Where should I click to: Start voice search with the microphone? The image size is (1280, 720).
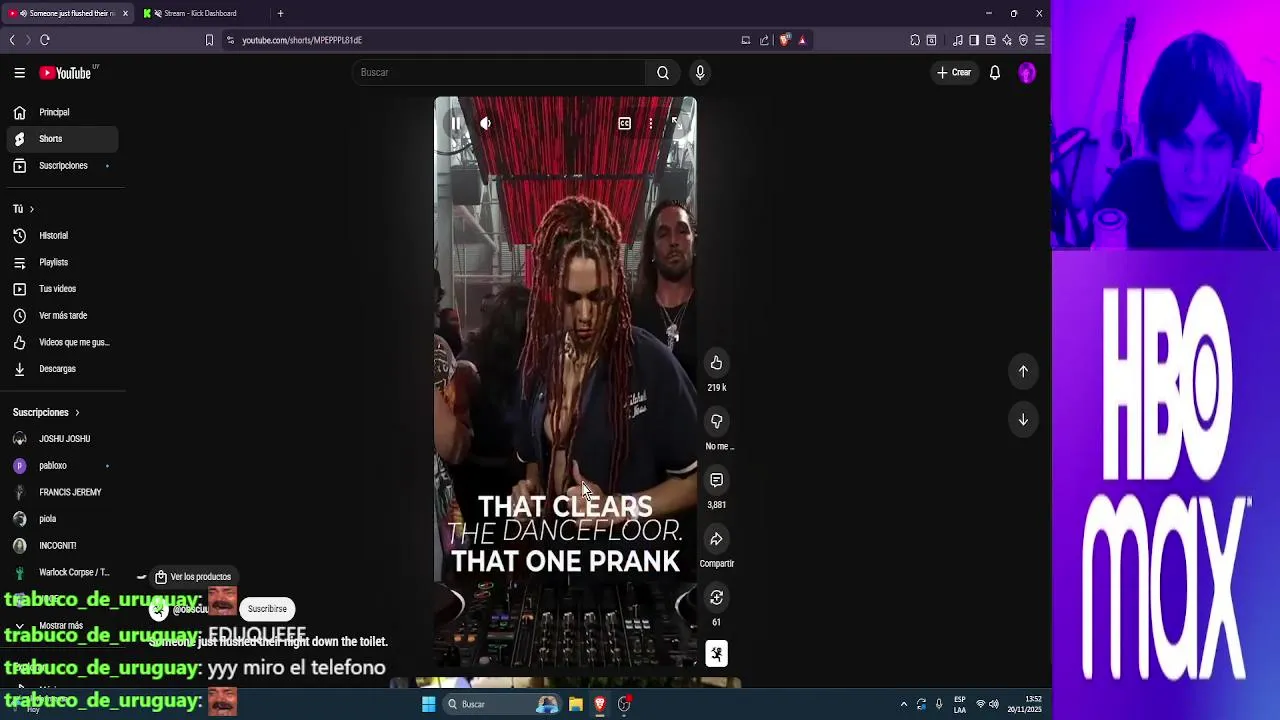(x=700, y=72)
